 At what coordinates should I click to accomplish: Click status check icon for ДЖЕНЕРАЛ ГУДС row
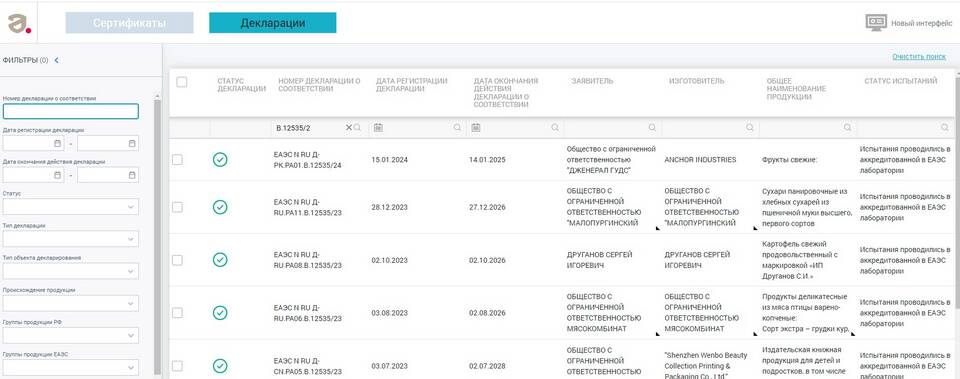pos(220,159)
